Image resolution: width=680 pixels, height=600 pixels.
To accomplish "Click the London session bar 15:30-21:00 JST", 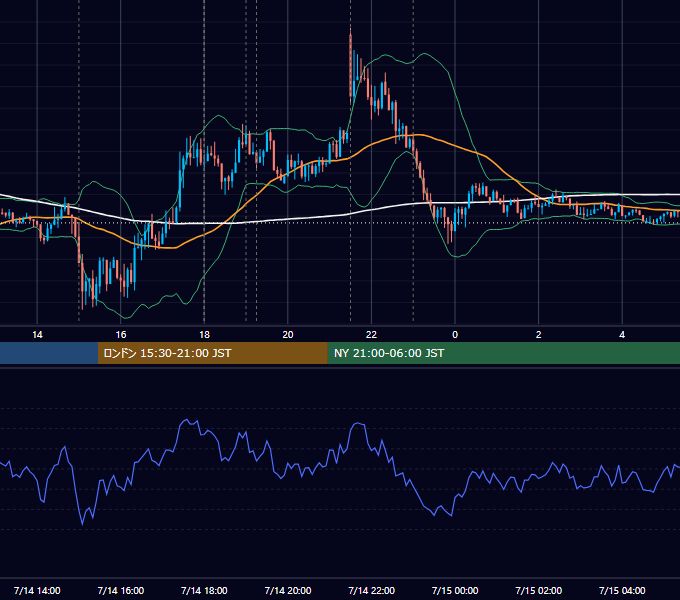I will [212, 353].
